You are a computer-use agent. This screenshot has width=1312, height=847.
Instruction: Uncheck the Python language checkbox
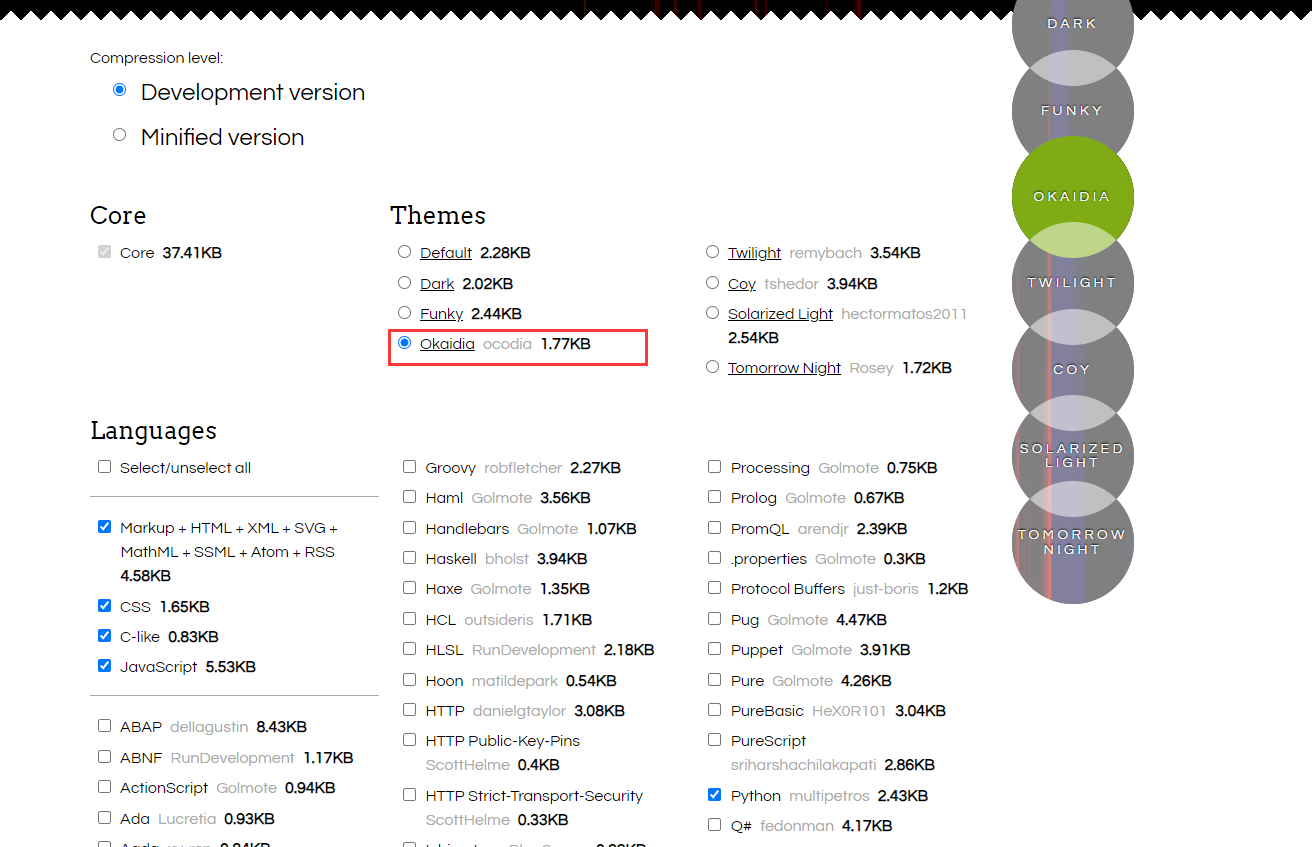click(x=714, y=794)
